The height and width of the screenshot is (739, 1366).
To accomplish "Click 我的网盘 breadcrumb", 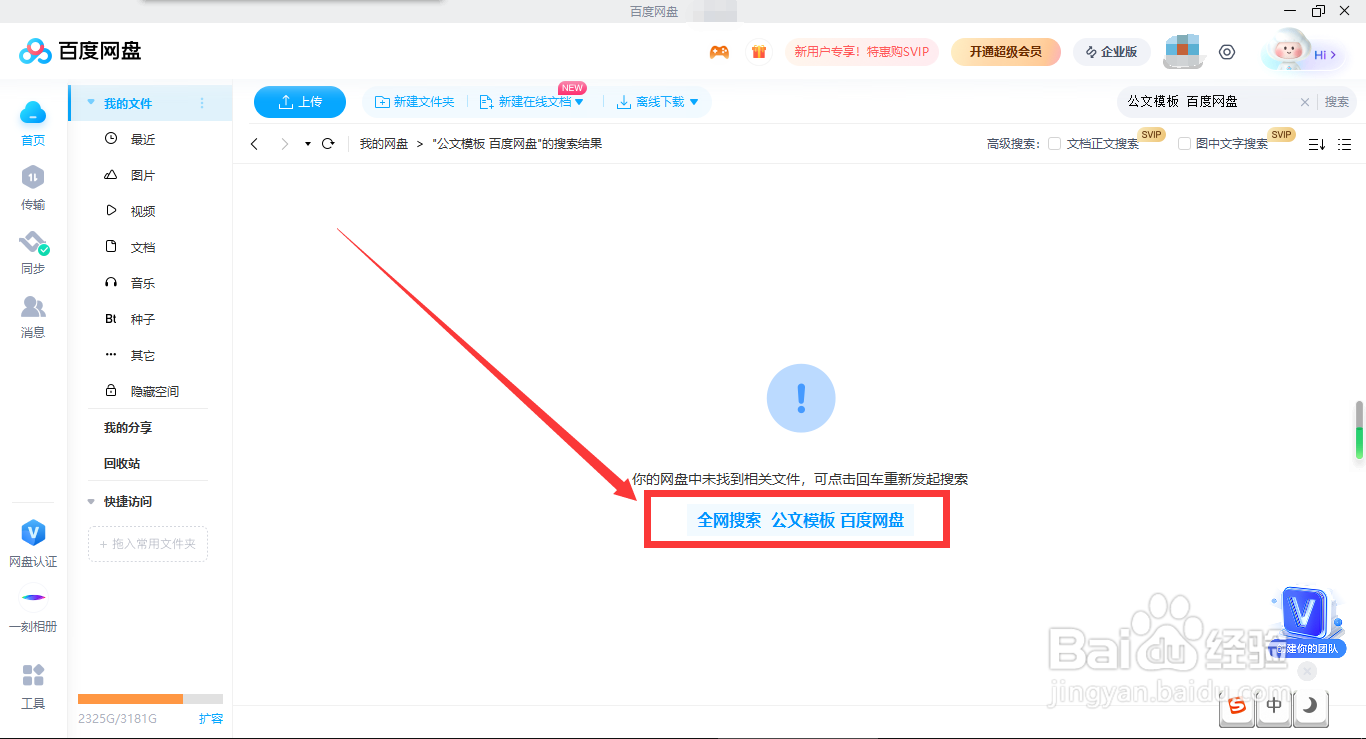I will (x=384, y=144).
